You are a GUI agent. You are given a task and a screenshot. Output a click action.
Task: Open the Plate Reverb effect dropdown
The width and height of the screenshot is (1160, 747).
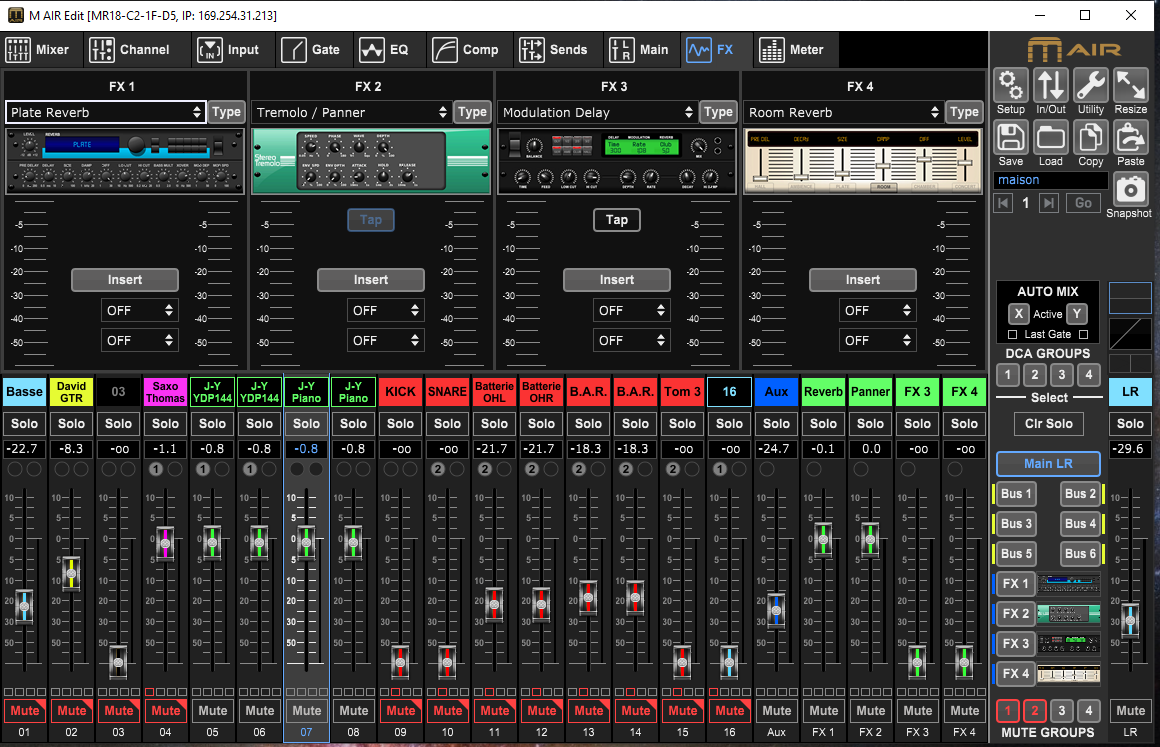(x=105, y=112)
